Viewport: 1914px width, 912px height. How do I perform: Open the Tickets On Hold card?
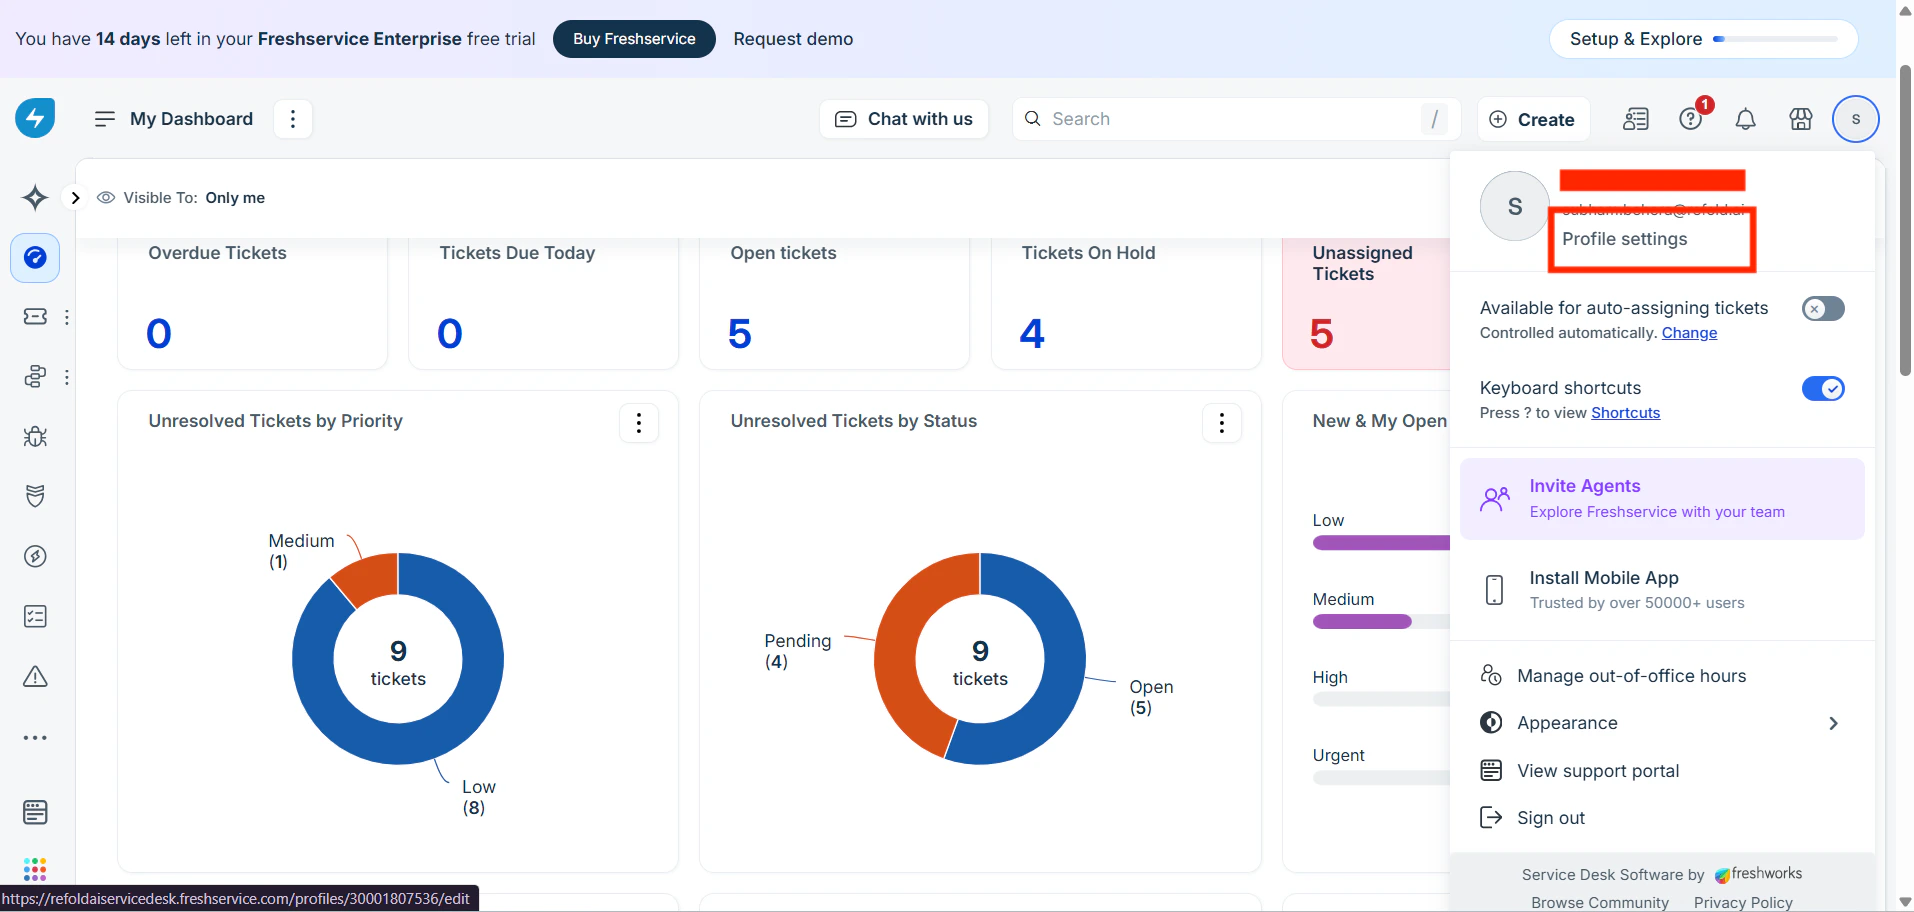1126,303
